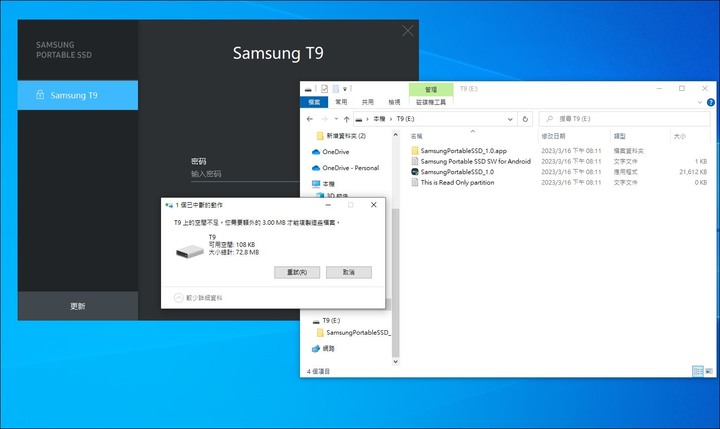Expand the ribbon with the chevron
720x429 pixels.
[x=700, y=102]
